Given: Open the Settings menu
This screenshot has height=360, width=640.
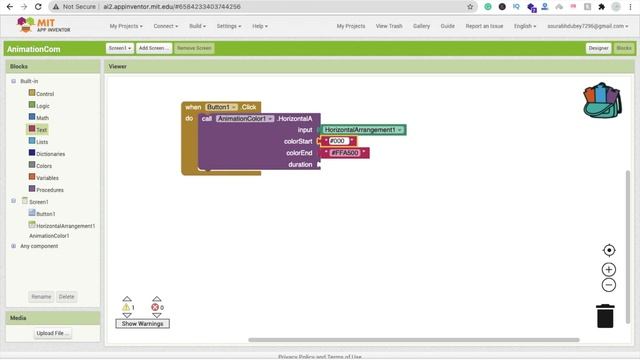Looking at the screenshot, I should 229,26.
